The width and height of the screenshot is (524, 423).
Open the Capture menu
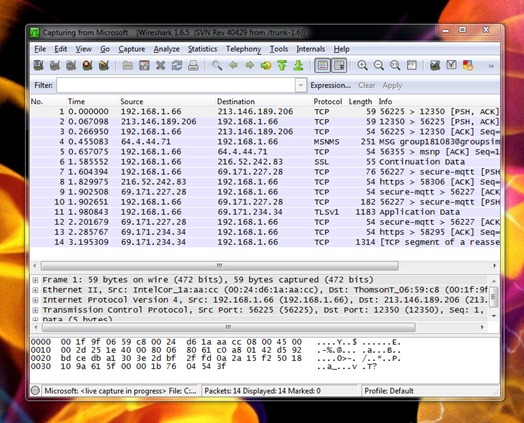tap(132, 49)
